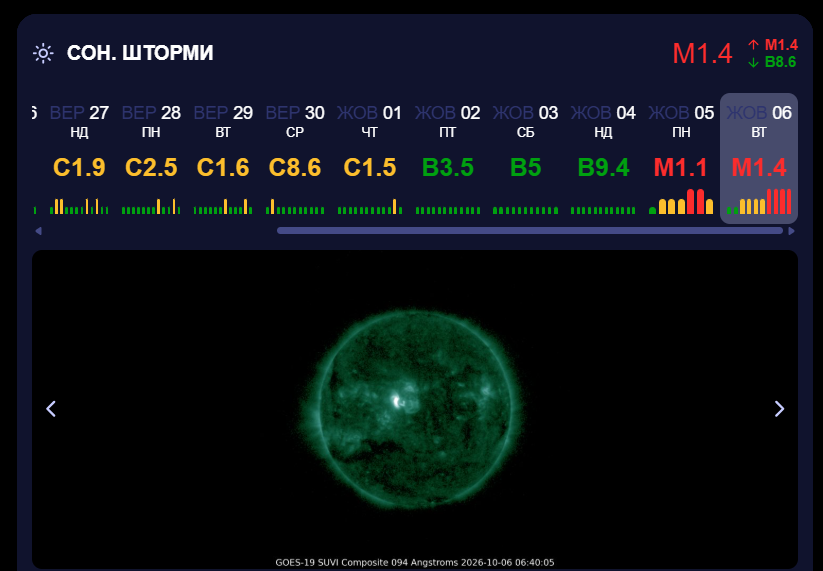This screenshot has width=823, height=571.
Task: Click the B5 flare value
Action: [x=525, y=168]
